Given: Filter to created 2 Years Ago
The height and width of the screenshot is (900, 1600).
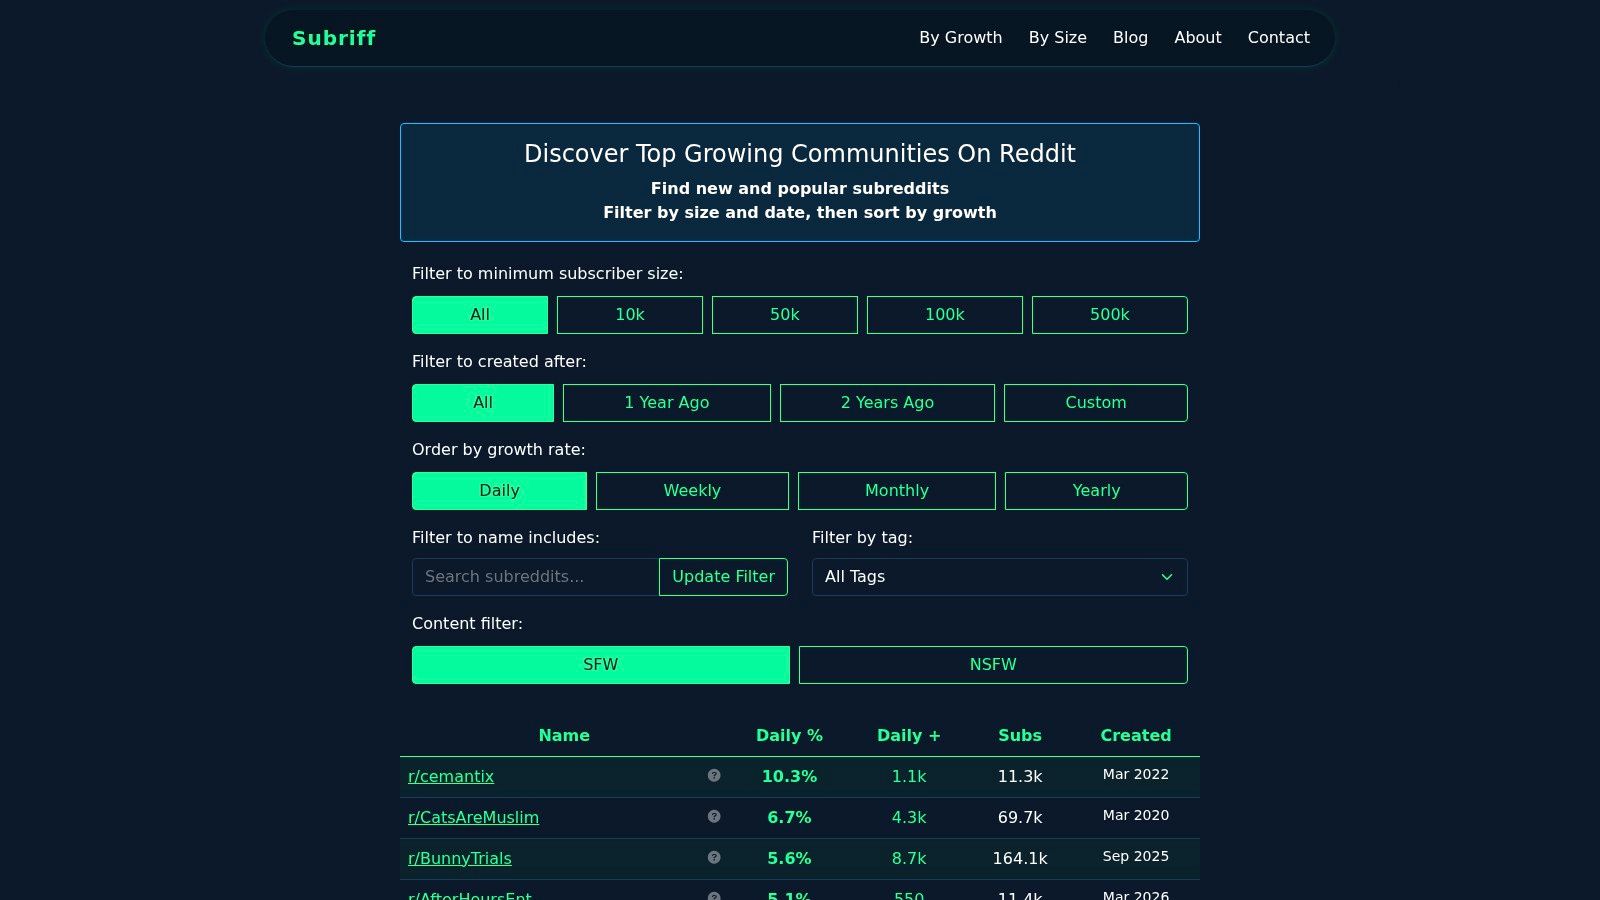Looking at the screenshot, I should pyautogui.click(x=887, y=403).
